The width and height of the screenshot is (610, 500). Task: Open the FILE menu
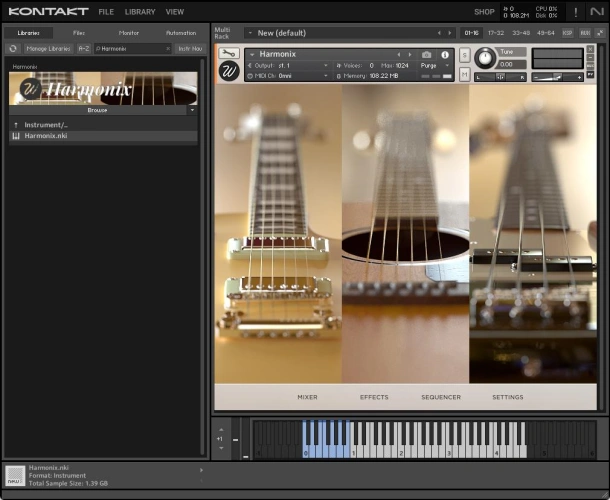[x=106, y=12]
